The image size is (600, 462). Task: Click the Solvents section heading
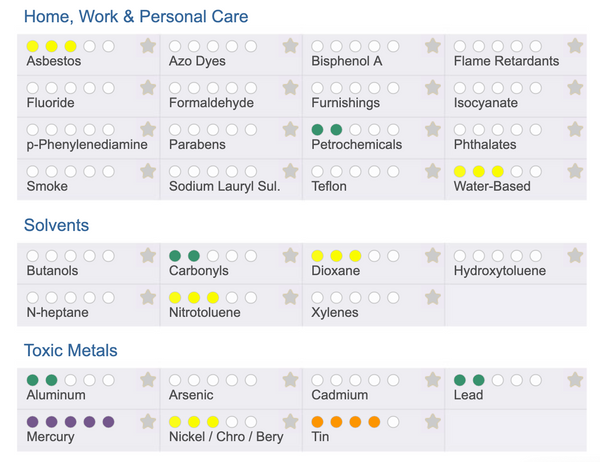pos(56,226)
